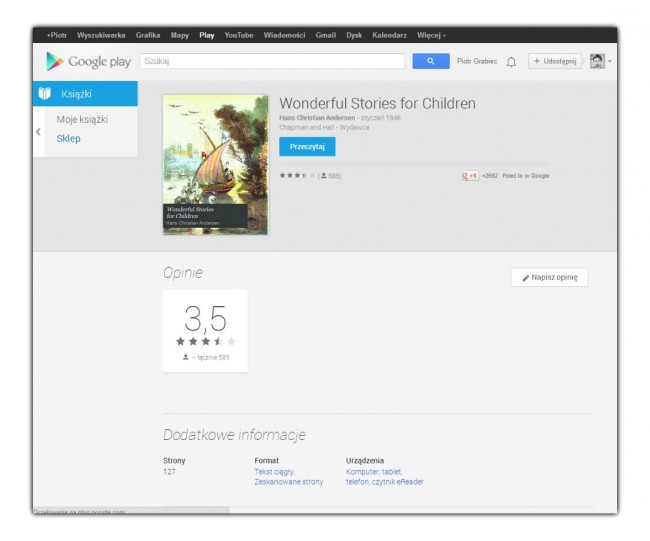Click the 3,5 rating score
The image size is (650, 541).
point(206,318)
